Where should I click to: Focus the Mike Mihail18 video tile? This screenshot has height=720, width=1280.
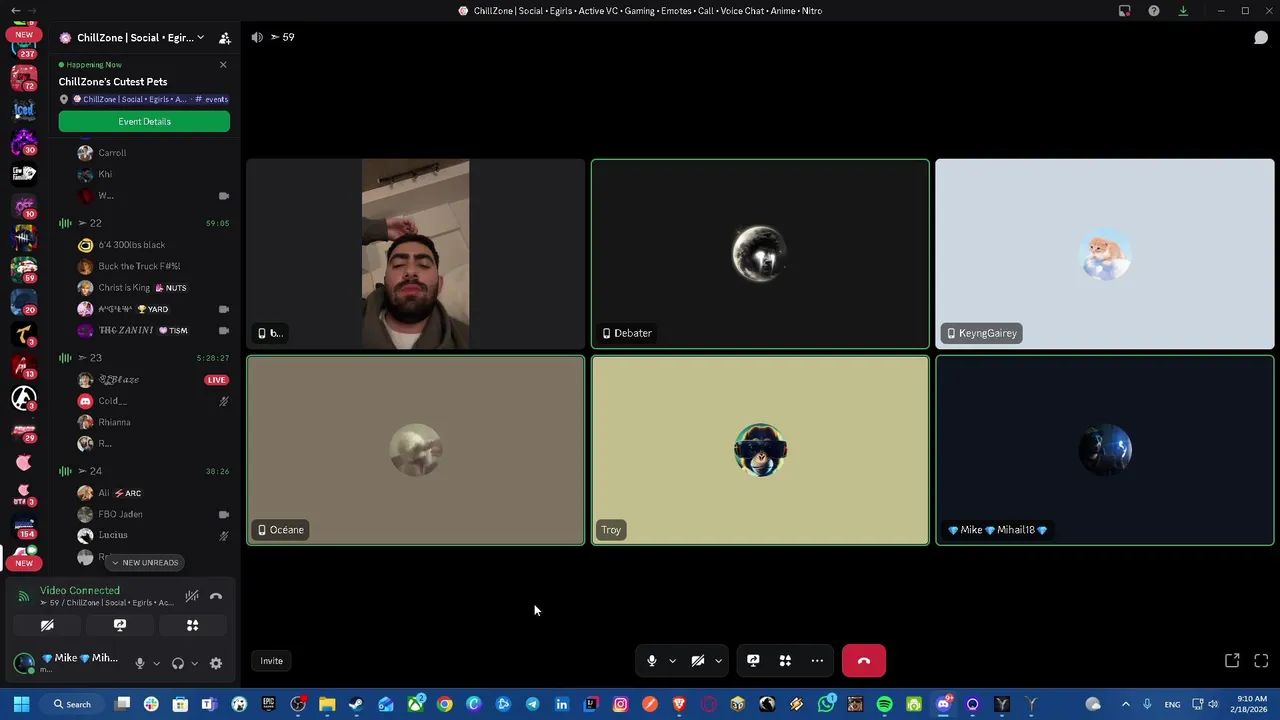click(1105, 450)
